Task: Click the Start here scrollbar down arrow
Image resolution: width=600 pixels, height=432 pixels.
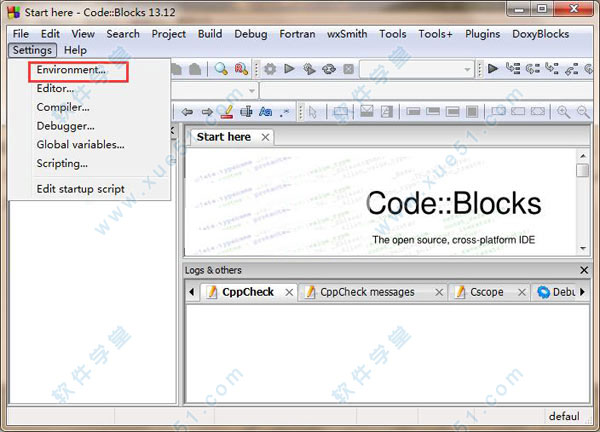Action: 583,248
